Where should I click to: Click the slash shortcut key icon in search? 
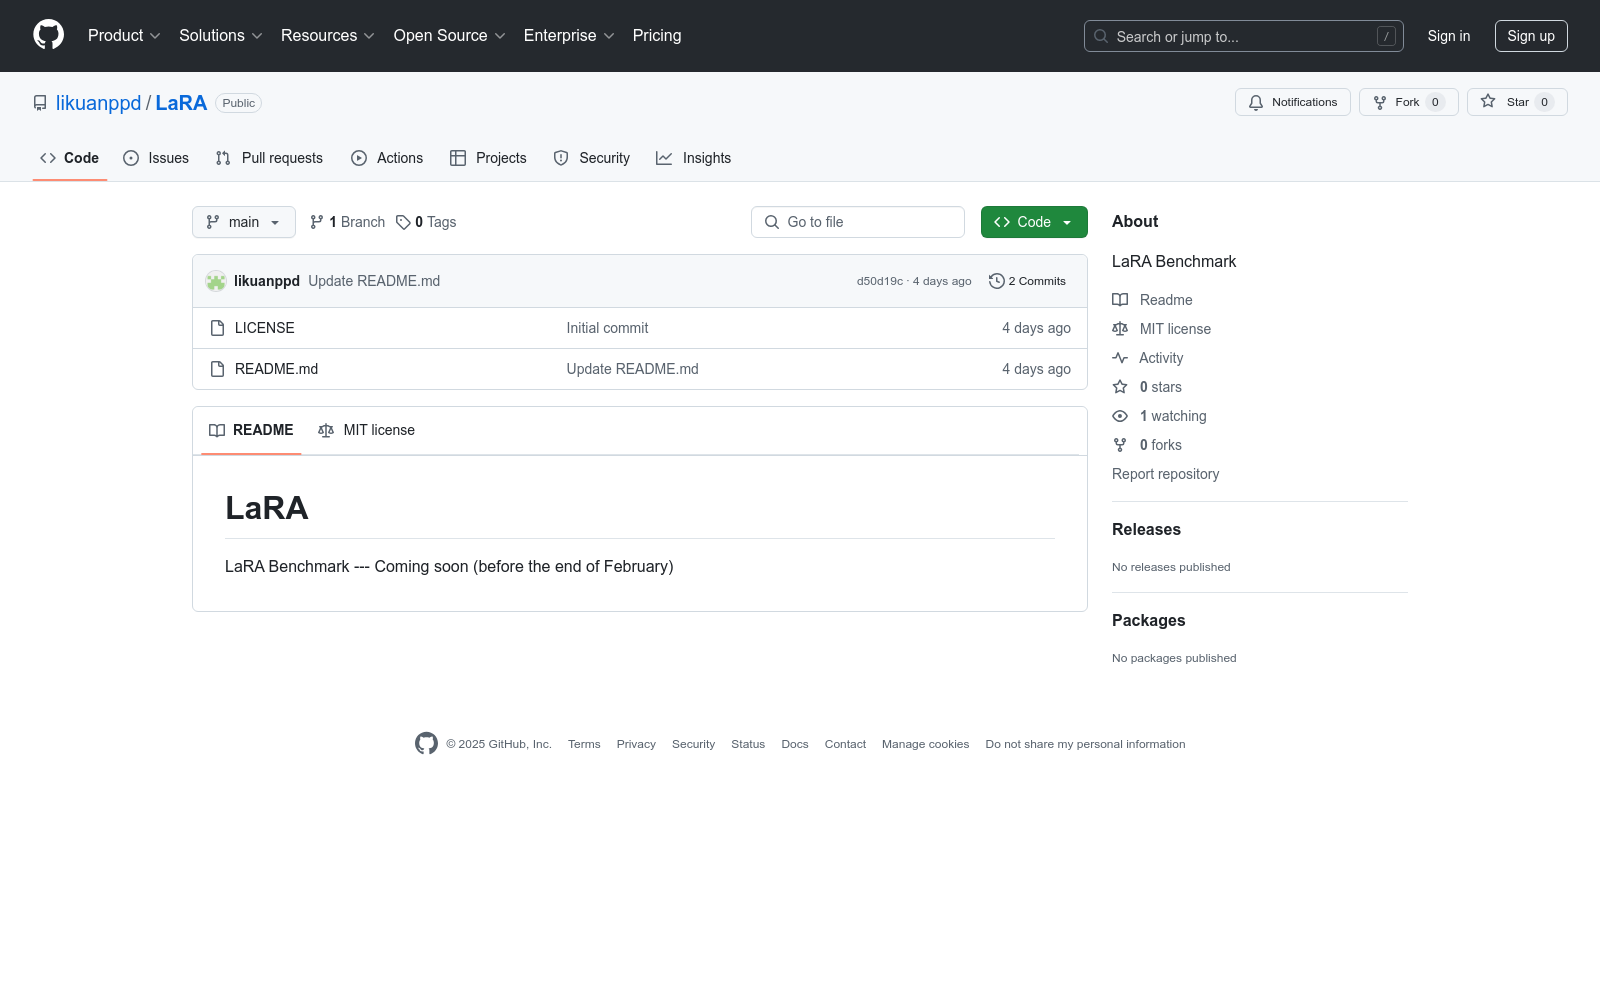click(x=1386, y=36)
